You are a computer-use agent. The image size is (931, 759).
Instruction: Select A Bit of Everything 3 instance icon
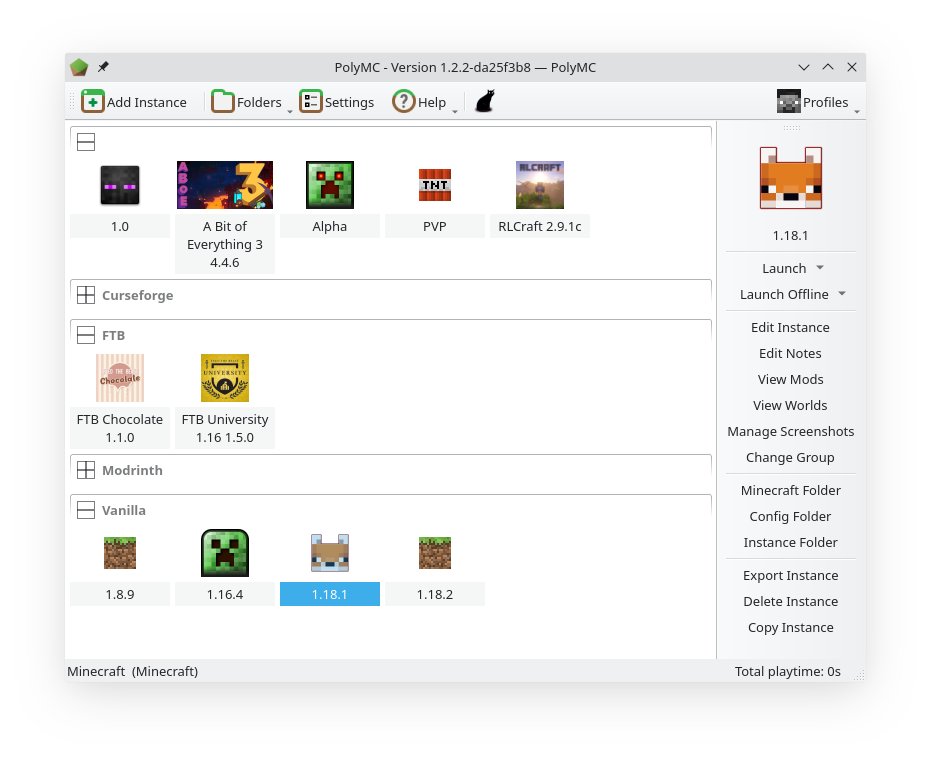[225, 185]
